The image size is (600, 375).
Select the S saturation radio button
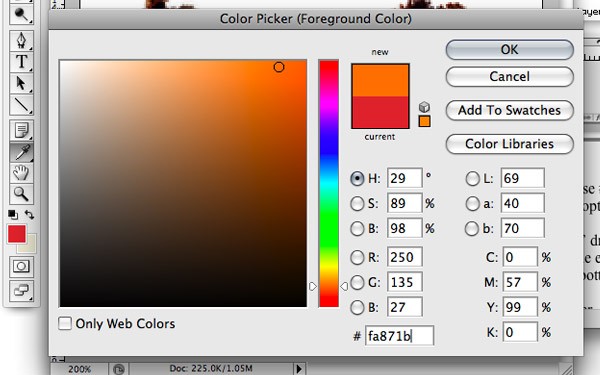357,204
